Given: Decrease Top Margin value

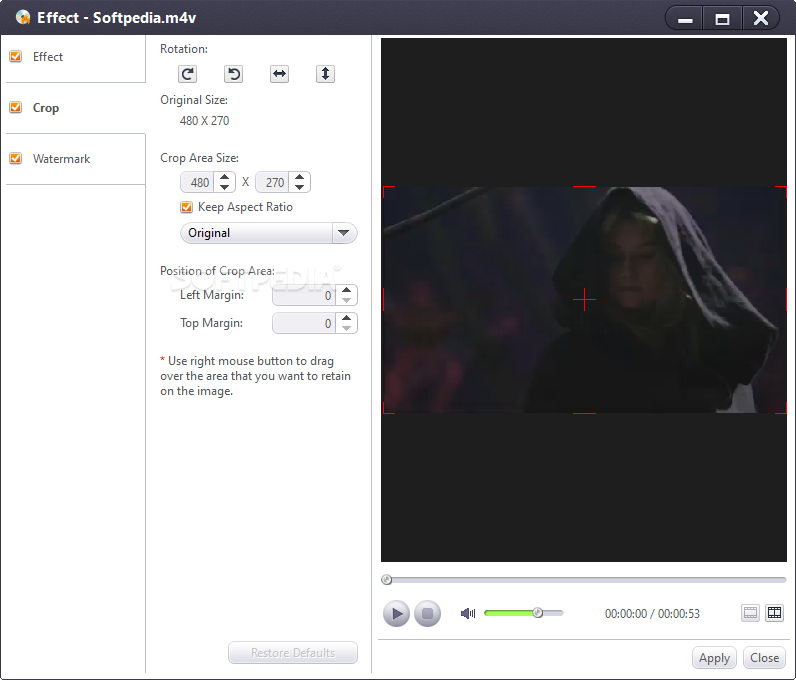Looking at the screenshot, I should coord(346,329).
